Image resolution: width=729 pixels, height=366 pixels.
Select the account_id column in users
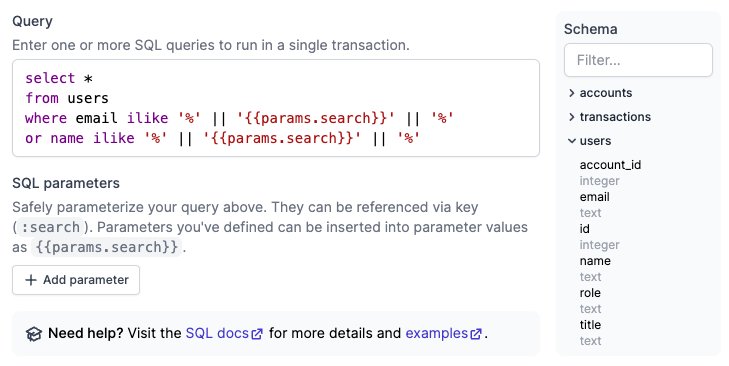click(610, 165)
